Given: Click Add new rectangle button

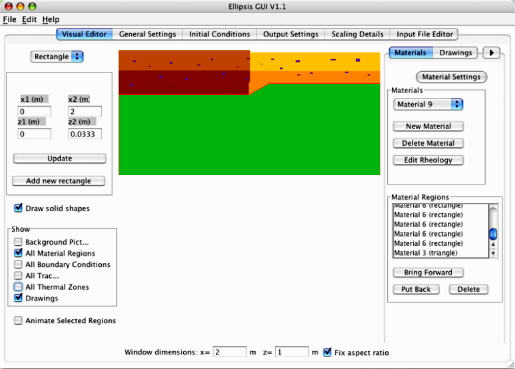Looking at the screenshot, I should (x=59, y=181).
